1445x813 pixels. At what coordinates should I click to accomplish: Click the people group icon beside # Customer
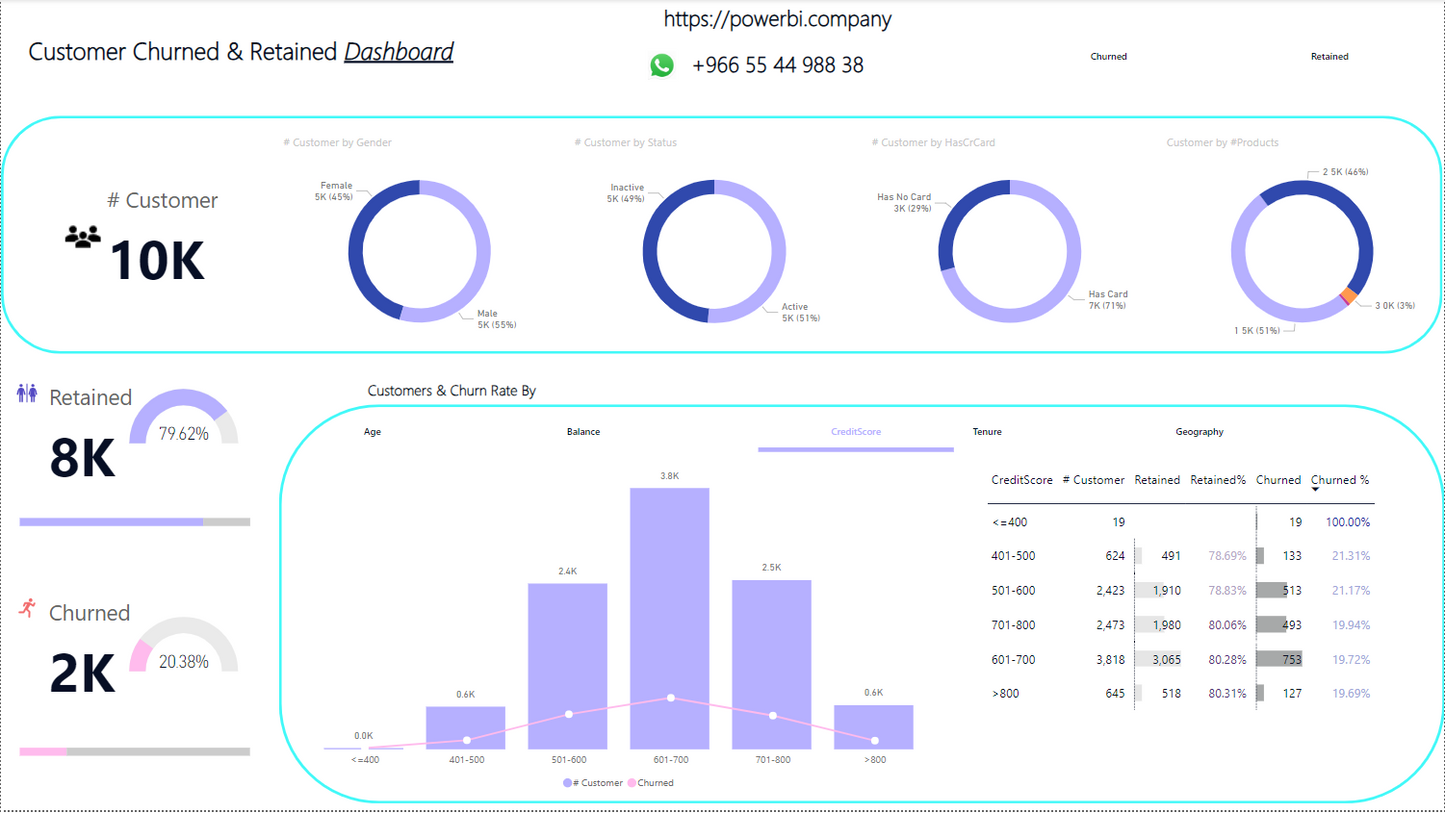tap(83, 237)
